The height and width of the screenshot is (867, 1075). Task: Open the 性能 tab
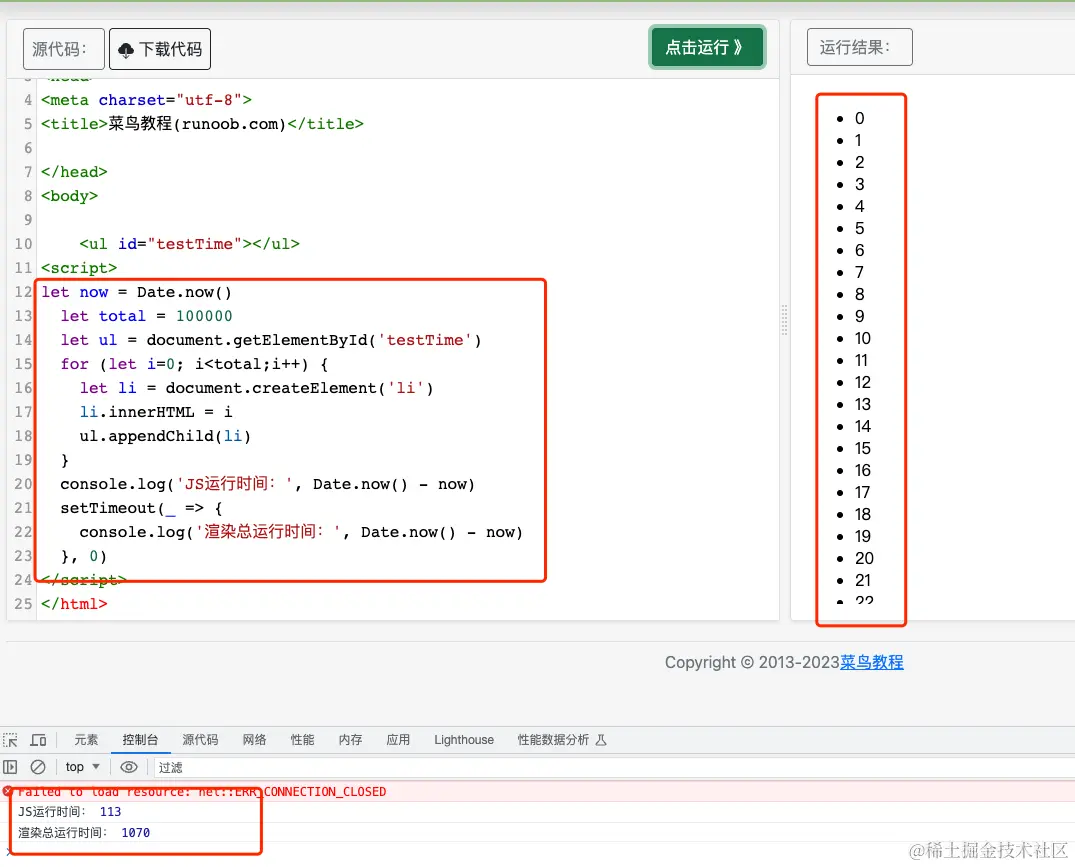pos(302,740)
